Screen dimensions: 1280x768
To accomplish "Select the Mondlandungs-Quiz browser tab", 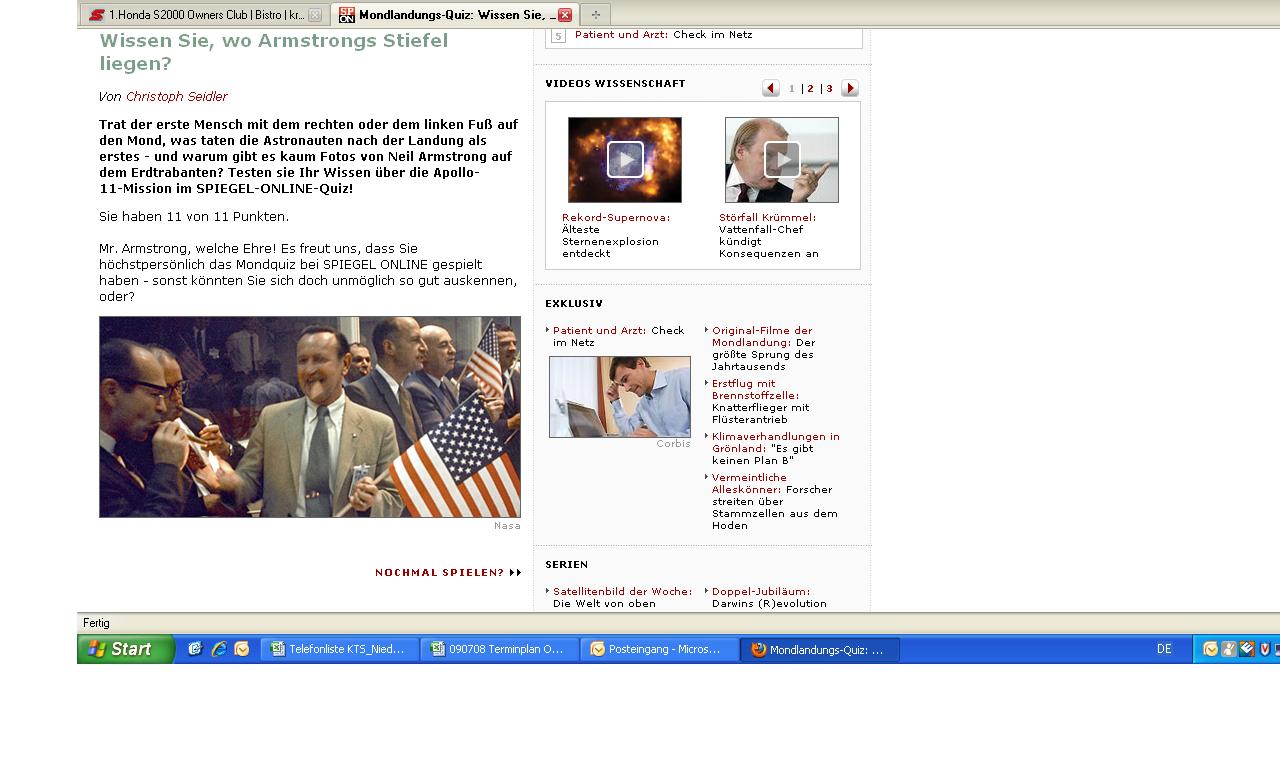I will coord(447,15).
